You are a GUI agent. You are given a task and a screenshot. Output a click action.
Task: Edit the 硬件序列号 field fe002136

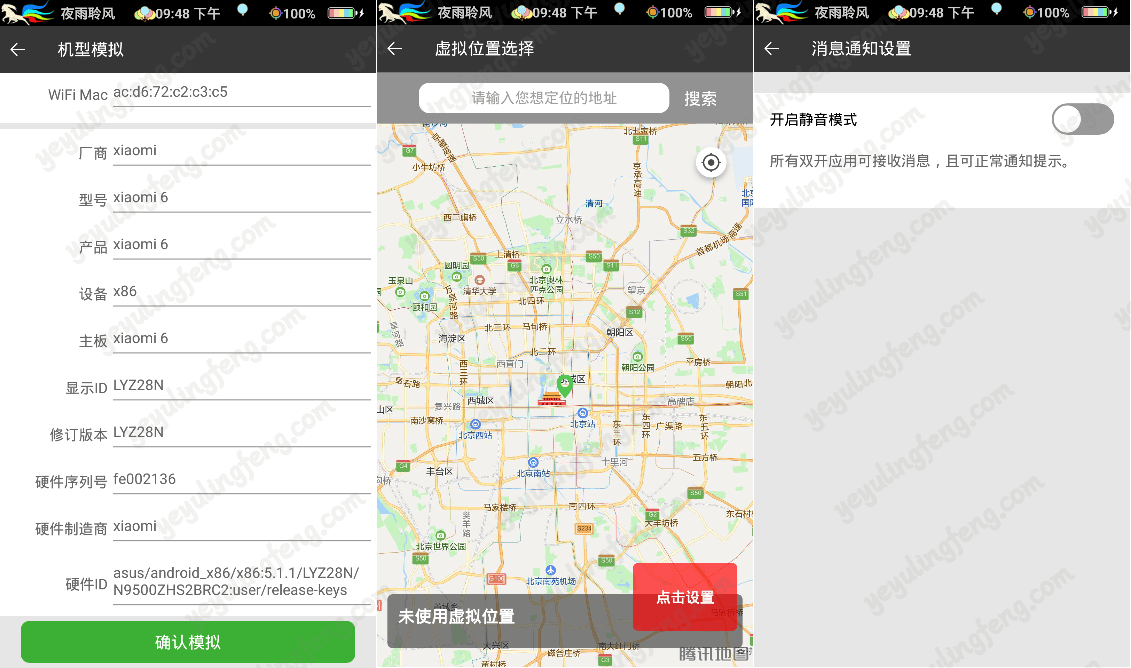pos(242,479)
